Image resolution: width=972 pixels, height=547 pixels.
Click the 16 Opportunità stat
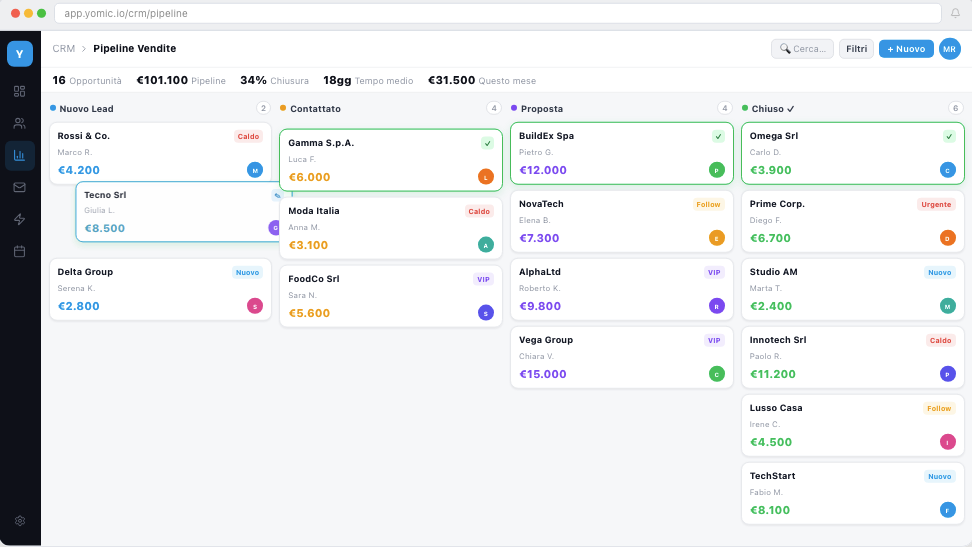pos(87,81)
